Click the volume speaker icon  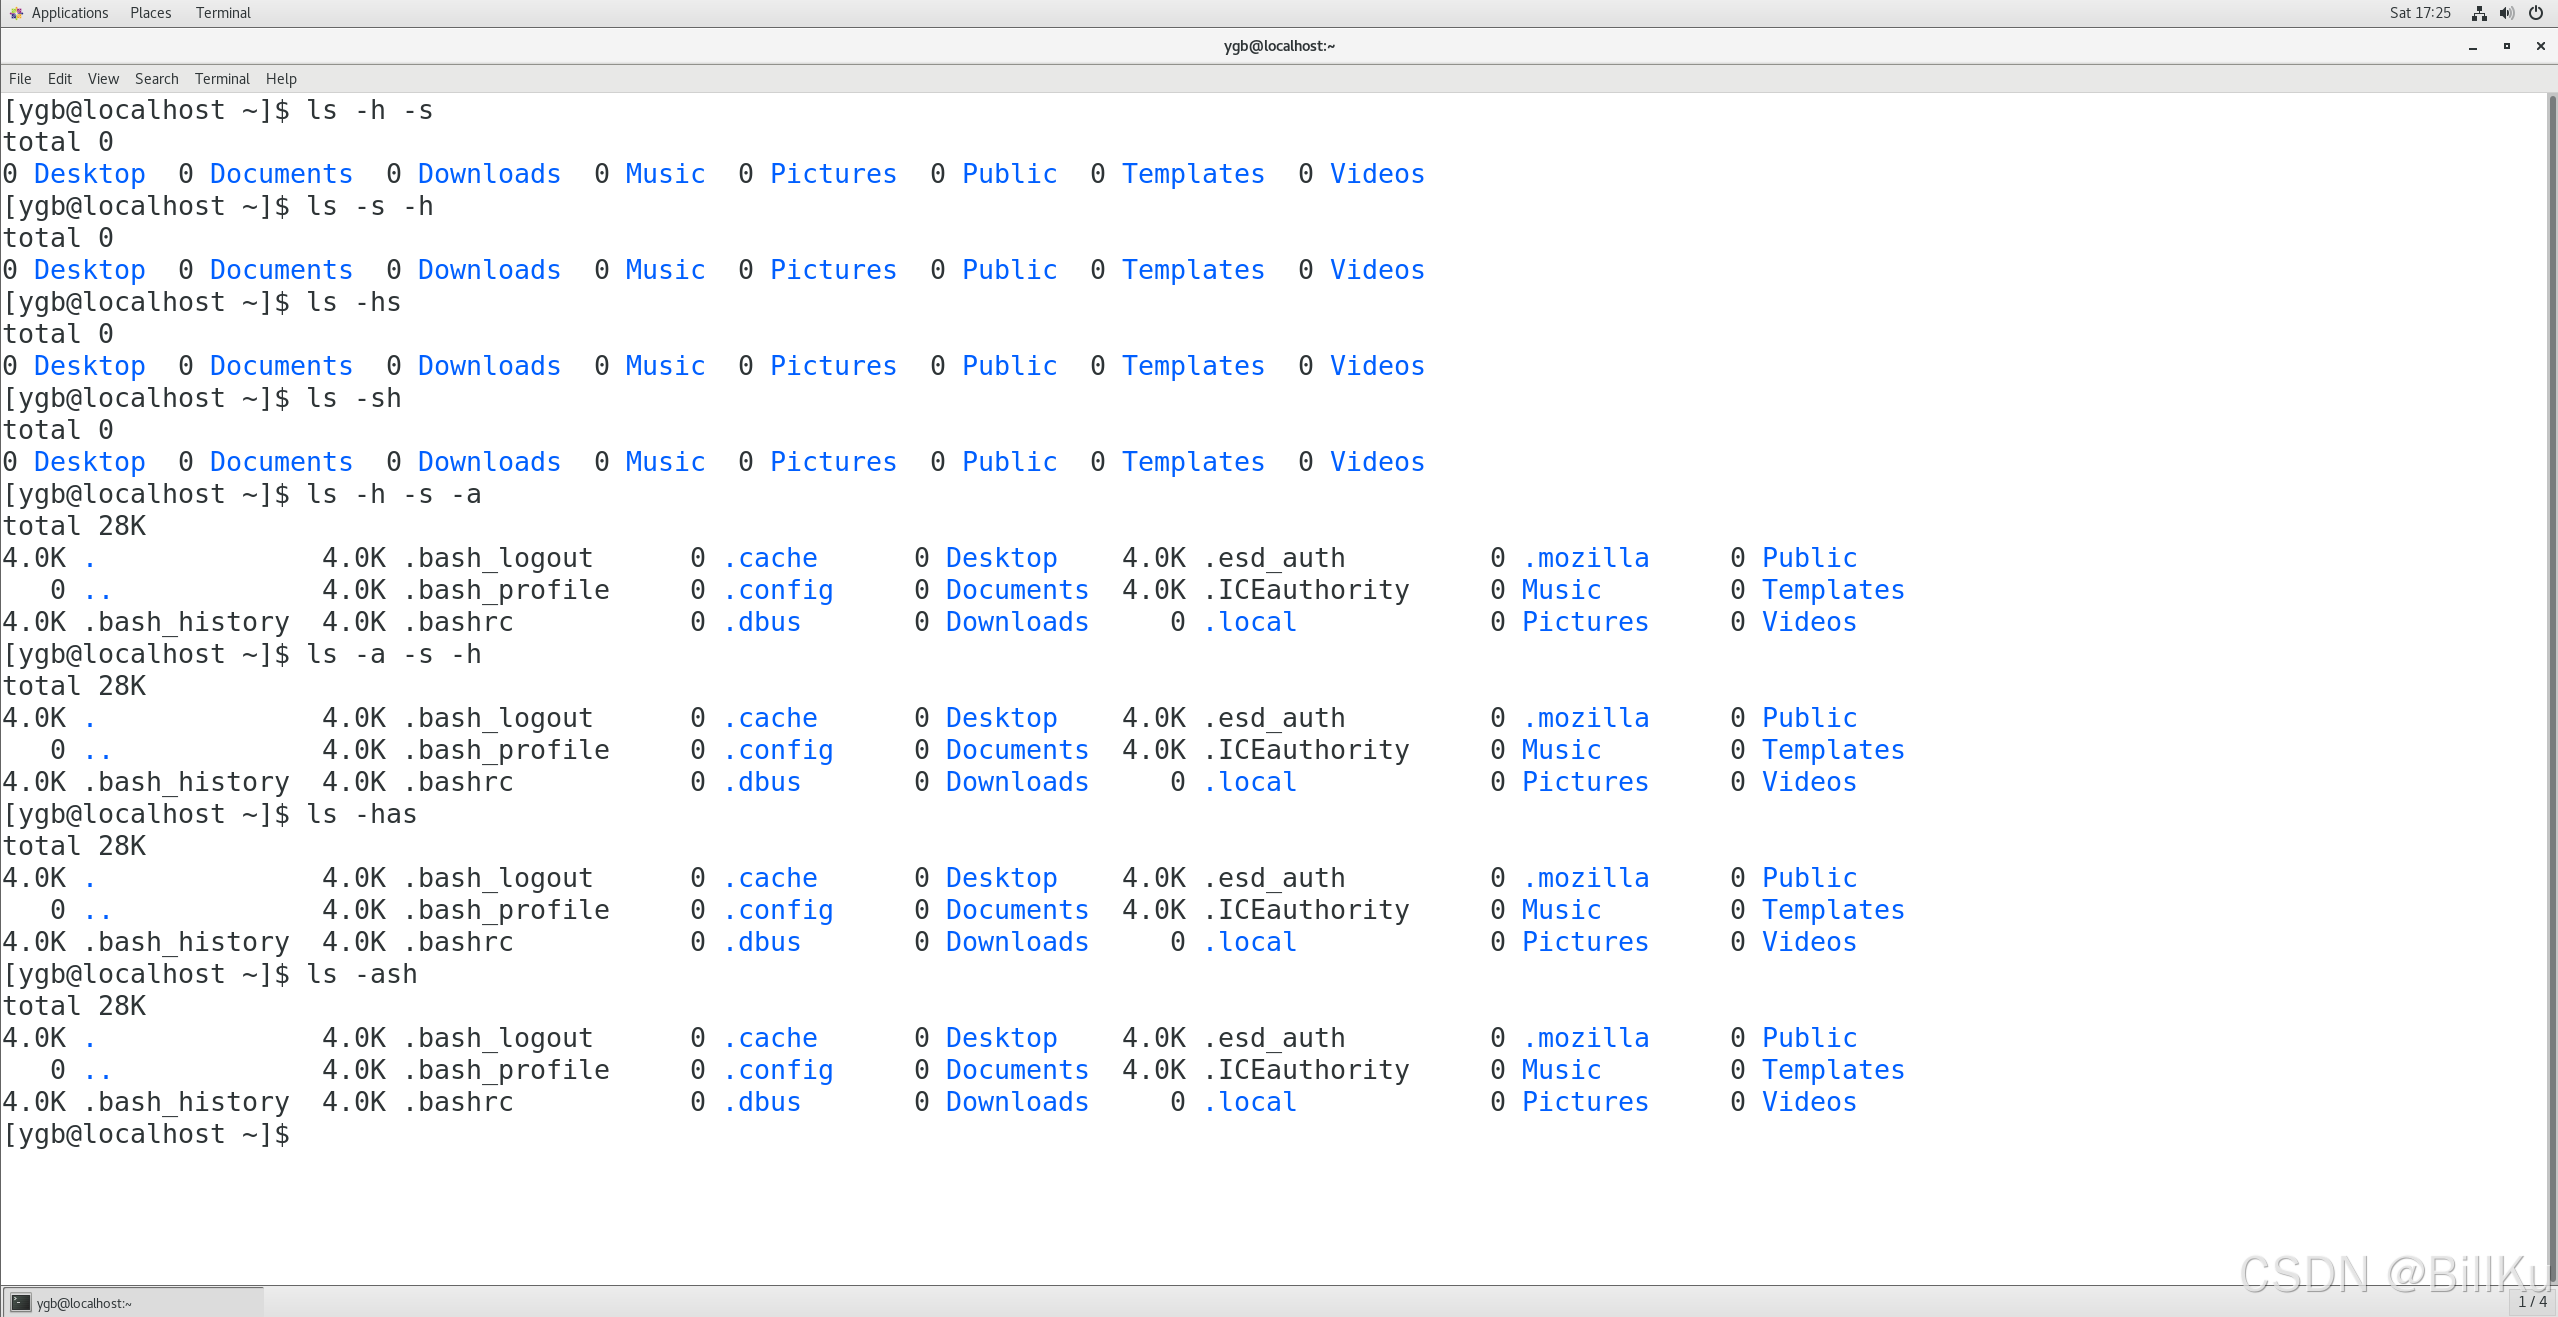2507,13
